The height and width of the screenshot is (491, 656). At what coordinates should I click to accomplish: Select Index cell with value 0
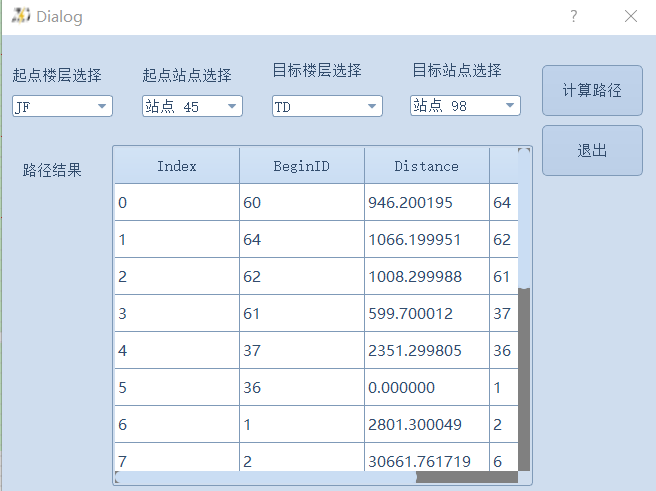coord(177,202)
